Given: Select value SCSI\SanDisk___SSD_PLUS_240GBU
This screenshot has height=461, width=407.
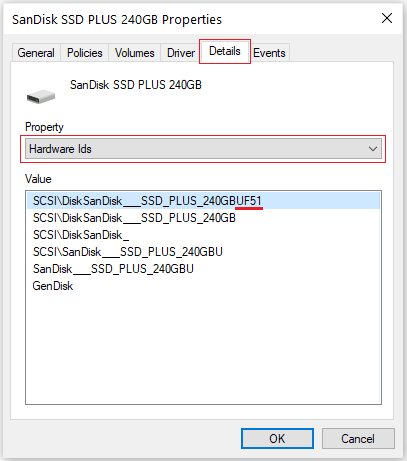Looking at the screenshot, I should 203,252.
